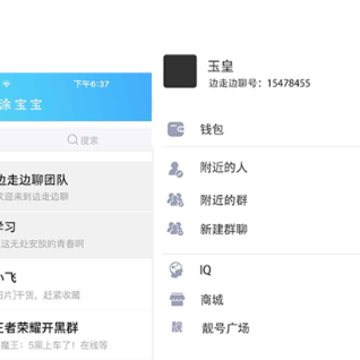This screenshot has height=360, width=360.
Task: Click the 下午6:37 clock in status bar
Action: click(91, 84)
